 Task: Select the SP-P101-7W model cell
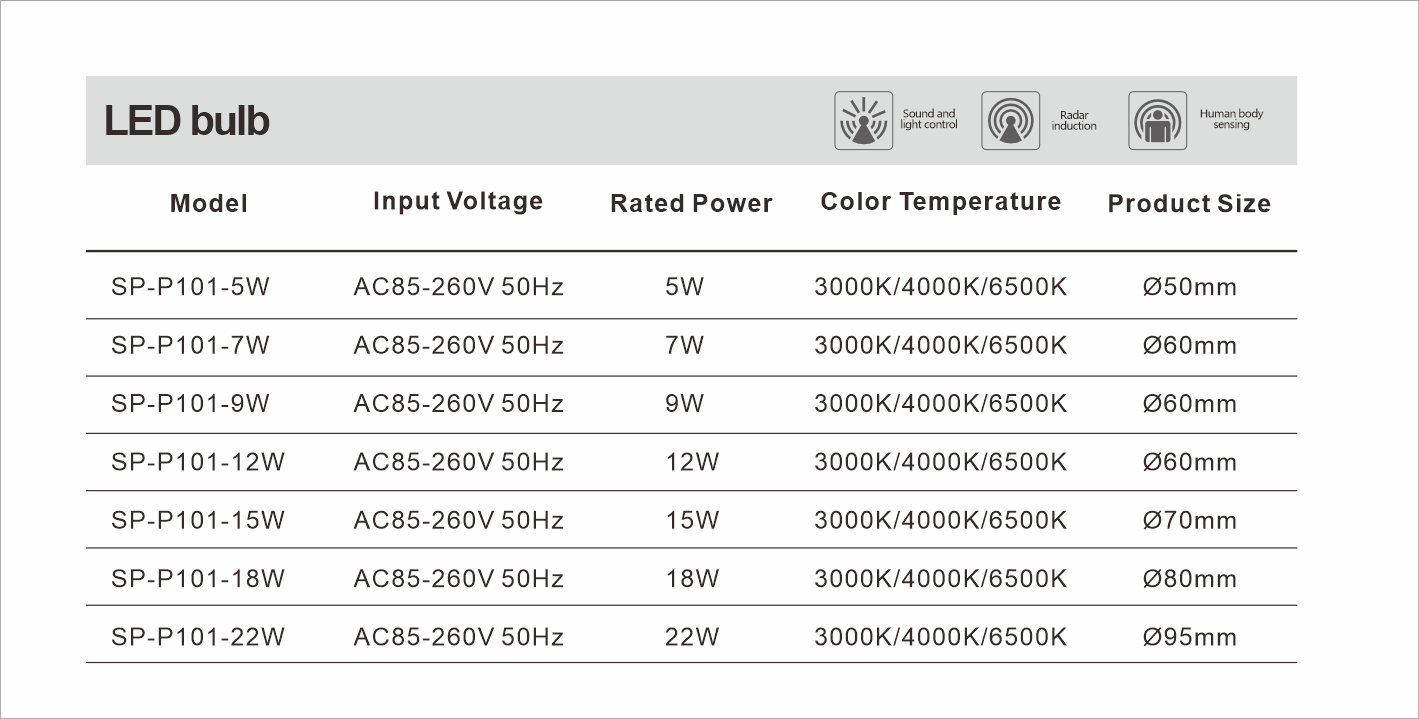[191, 345]
